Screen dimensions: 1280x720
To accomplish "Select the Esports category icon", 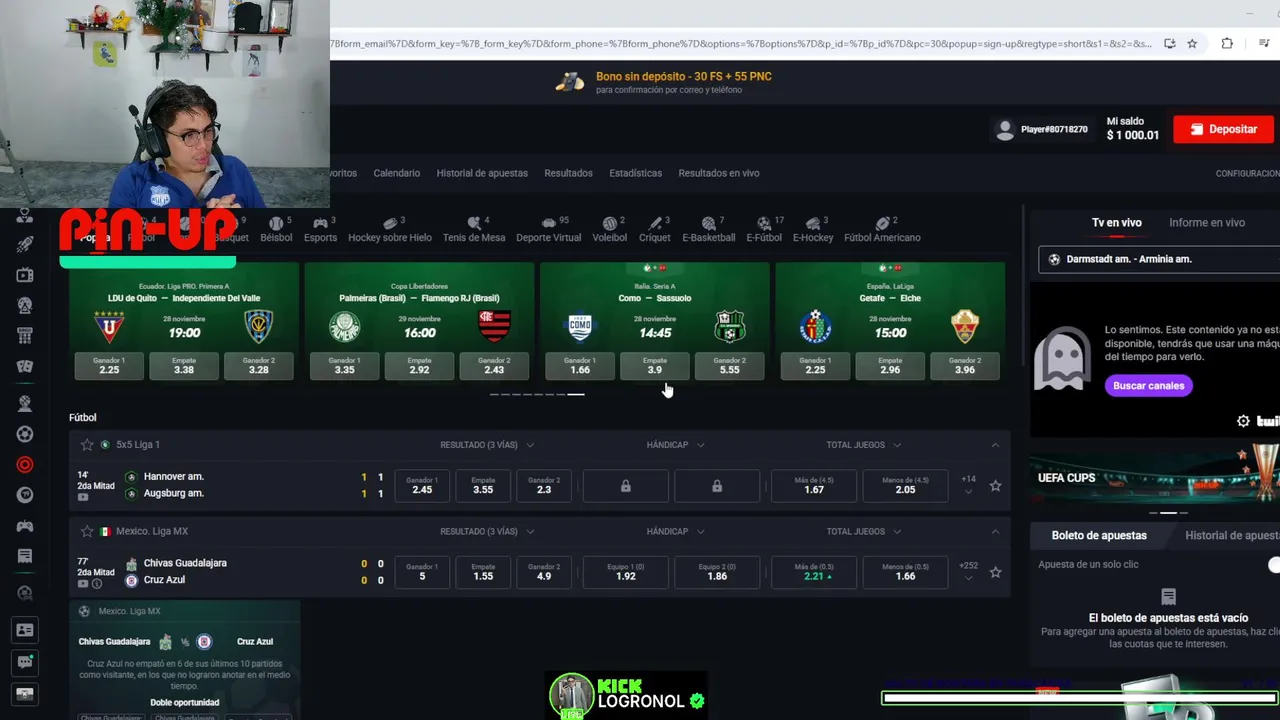I will pos(320,229).
